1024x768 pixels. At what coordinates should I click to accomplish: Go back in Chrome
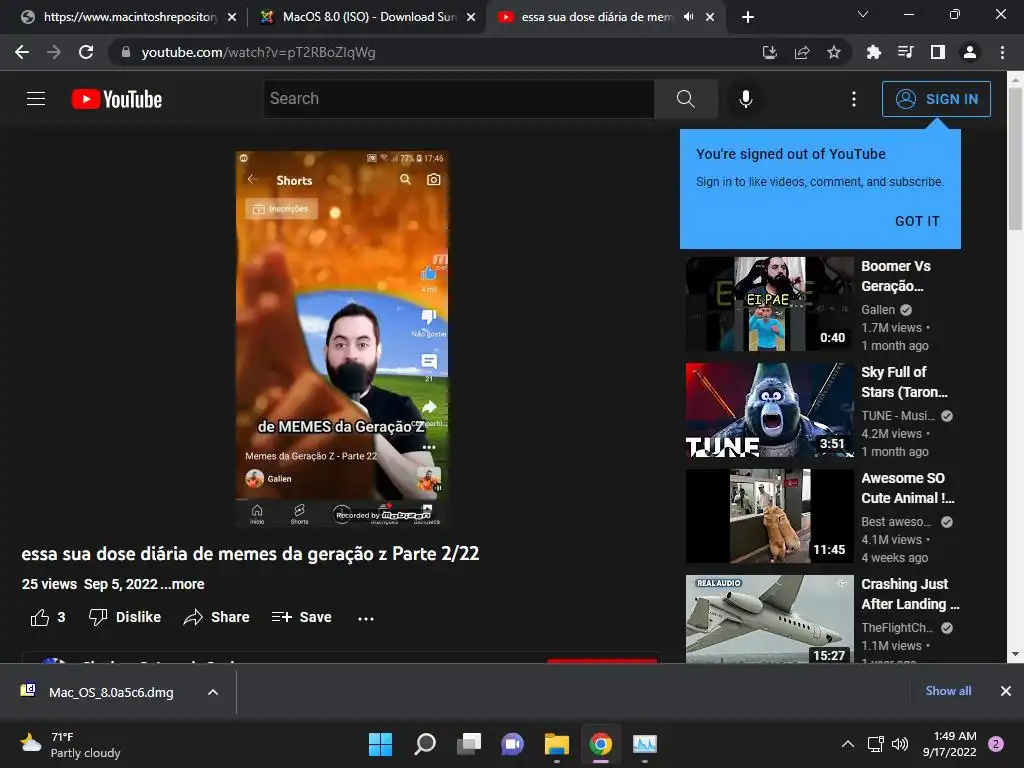point(22,52)
